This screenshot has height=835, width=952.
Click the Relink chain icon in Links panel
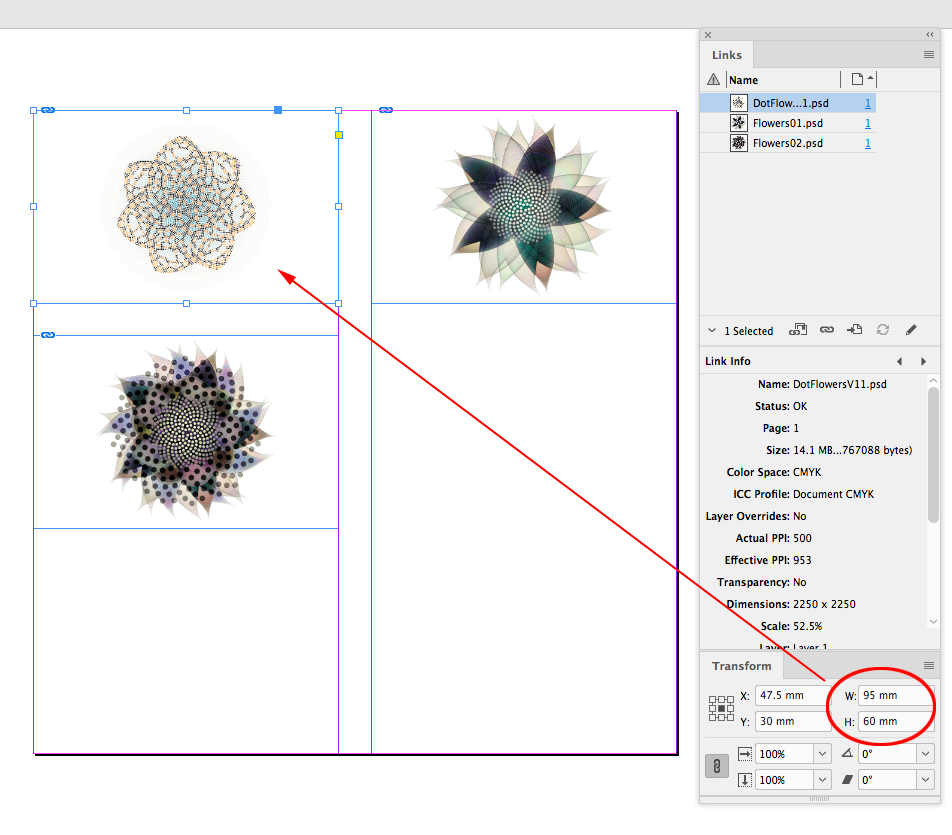(827, 329)
